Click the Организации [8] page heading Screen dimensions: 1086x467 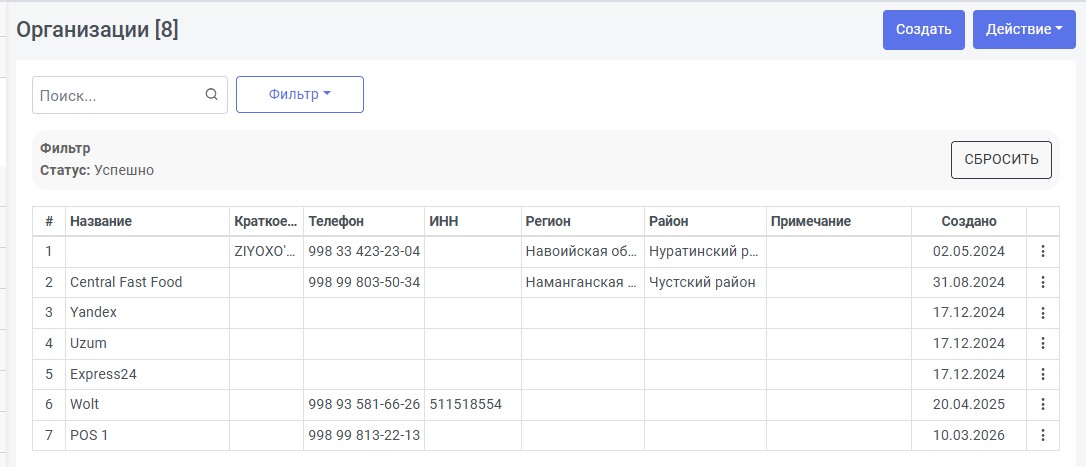(x=97, y=30)
